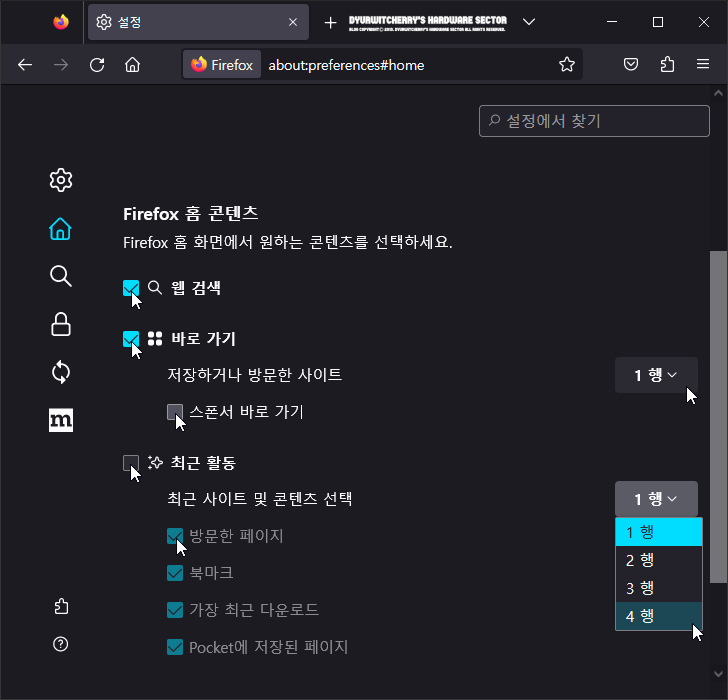Choose 3 행 in the dropdown list

[658, 588]
